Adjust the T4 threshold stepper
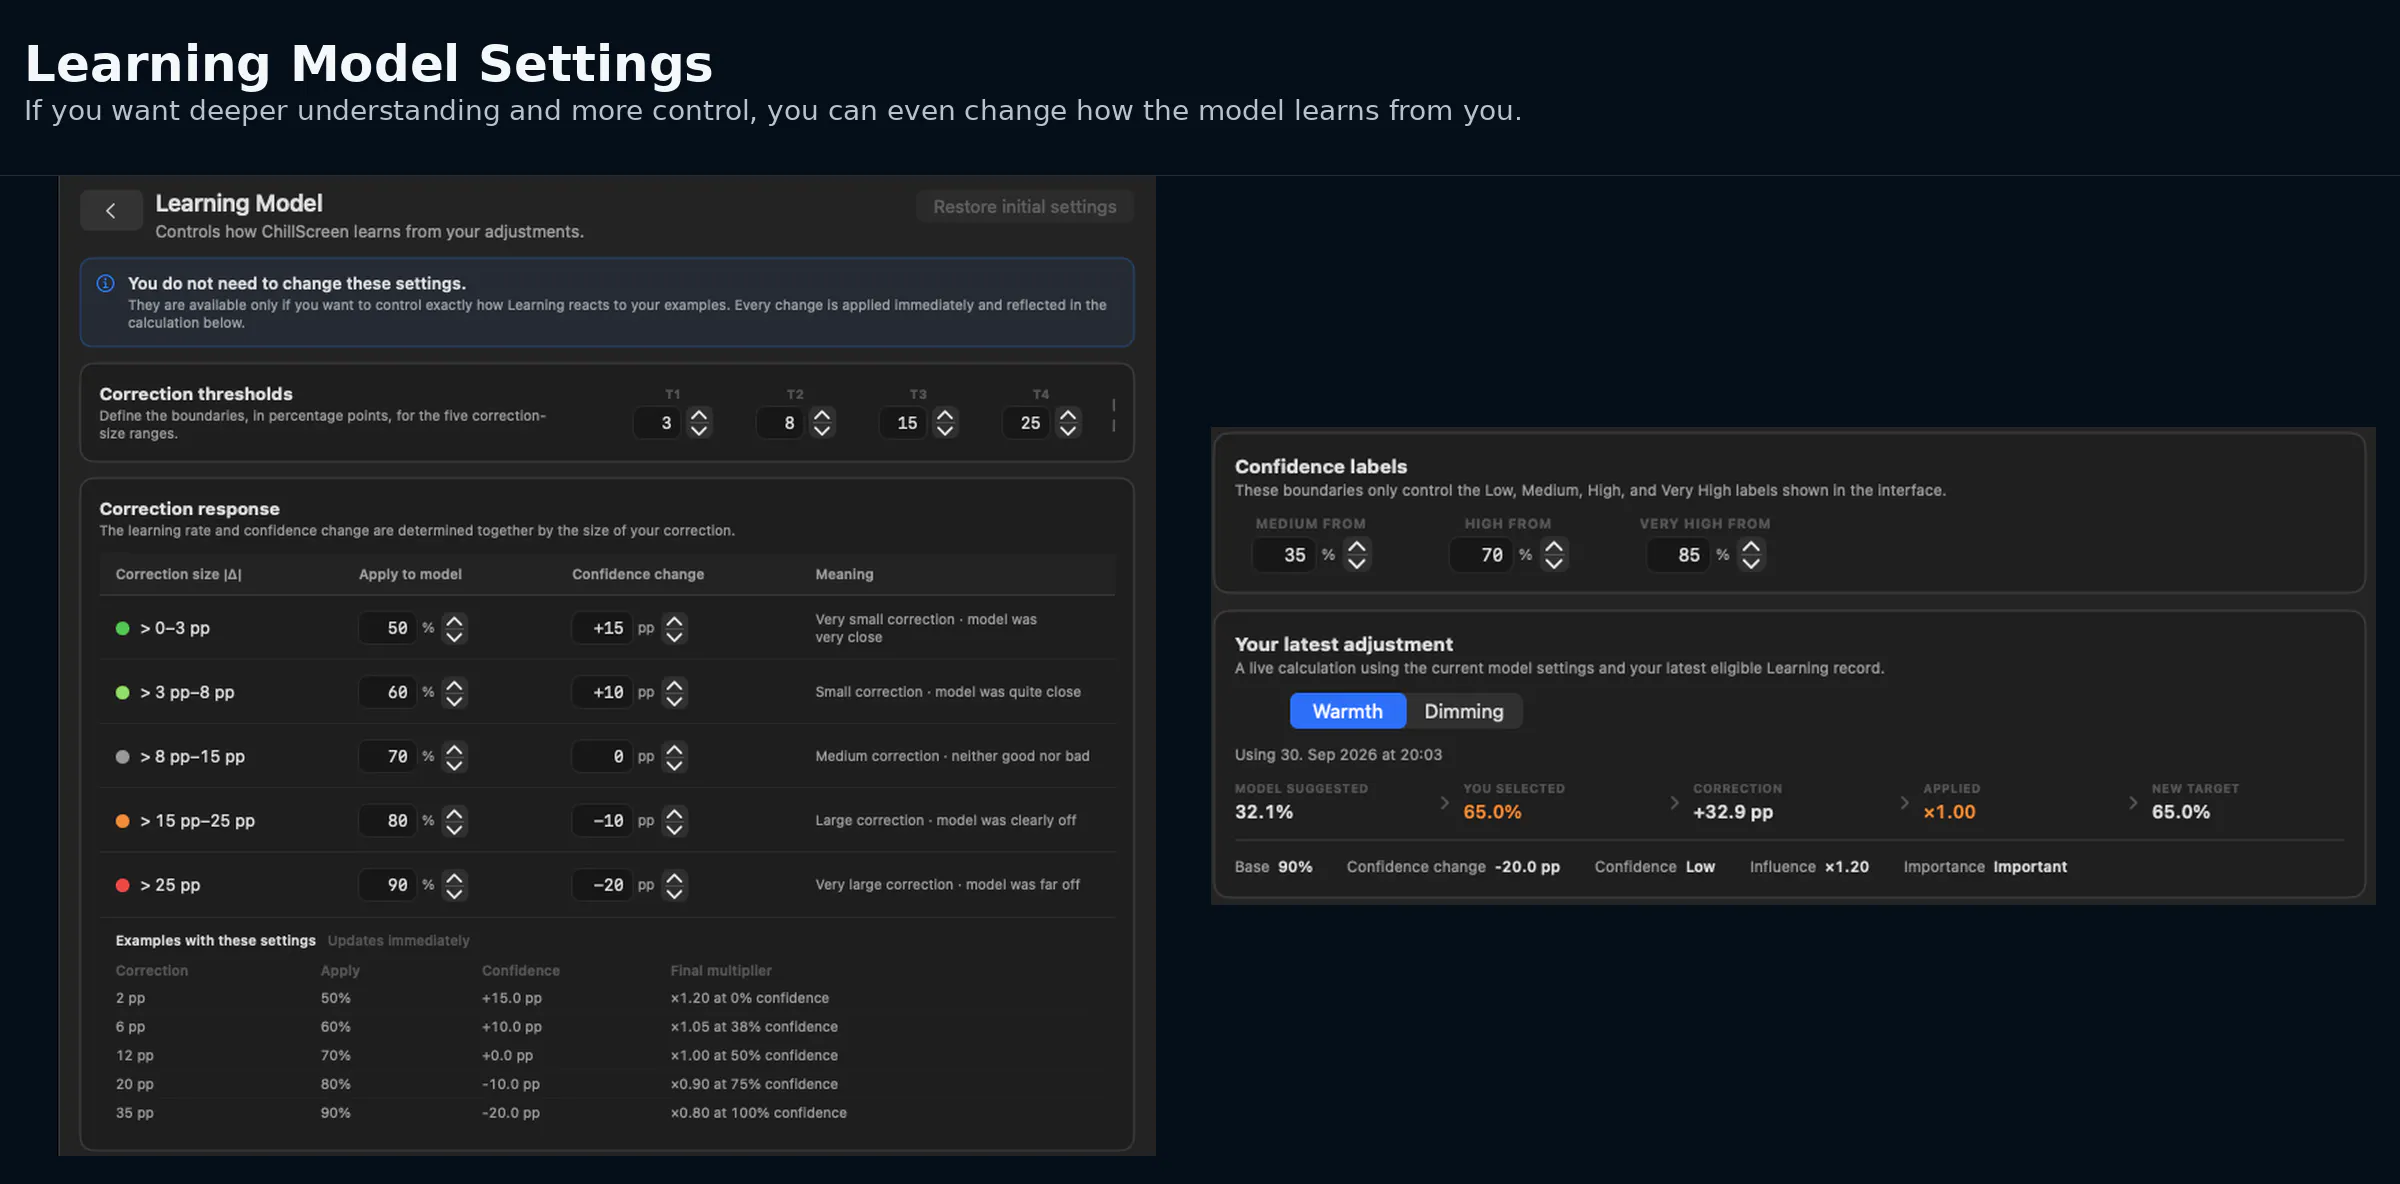Screen dimensions: 2400x1184 [x=1068, y=423]
